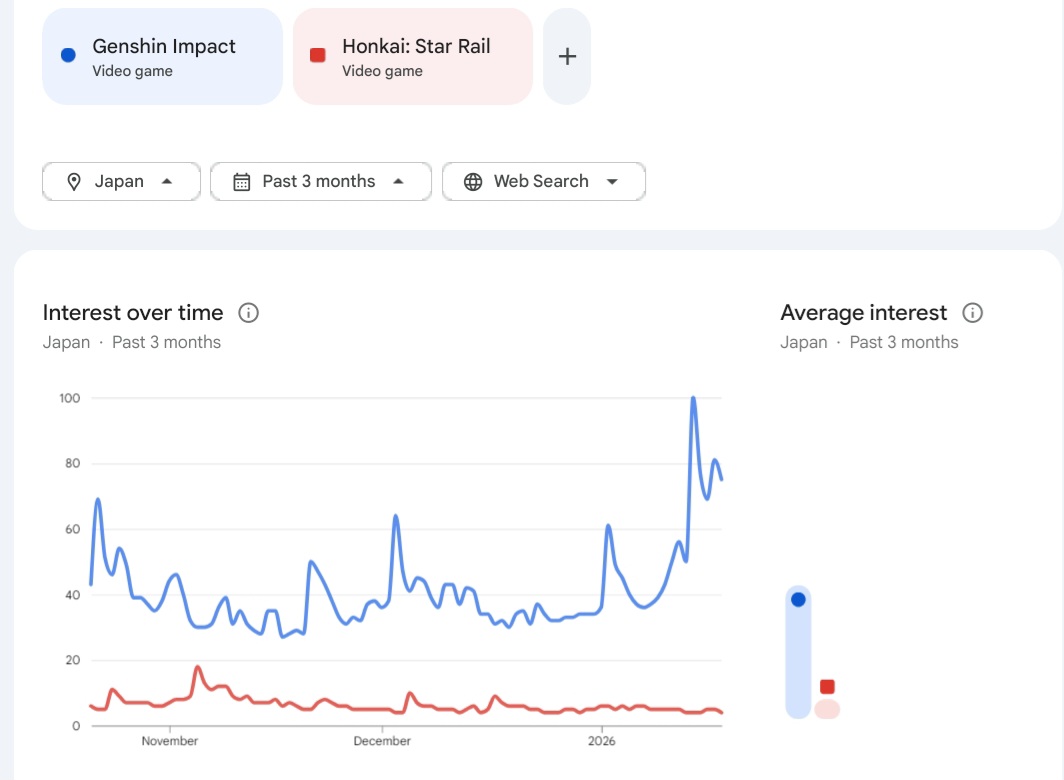Viewport: 1064px width, 780px height.
Task: Click the Interest over time heading
Action: pos(134,313)
